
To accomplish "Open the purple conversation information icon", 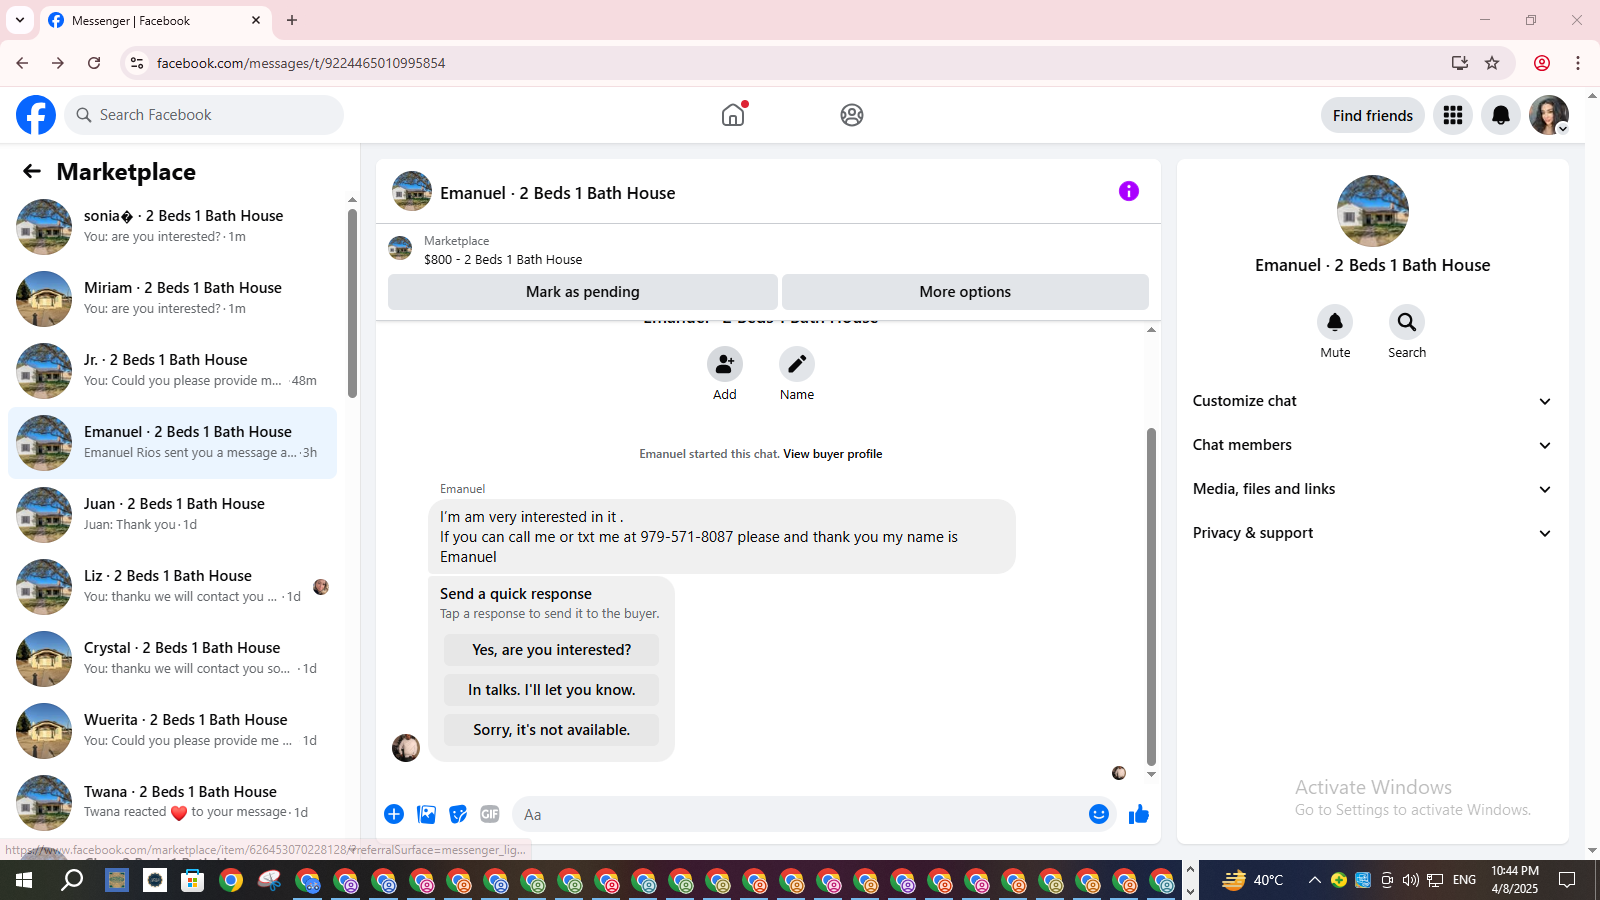I will (x=1129, y=191).
